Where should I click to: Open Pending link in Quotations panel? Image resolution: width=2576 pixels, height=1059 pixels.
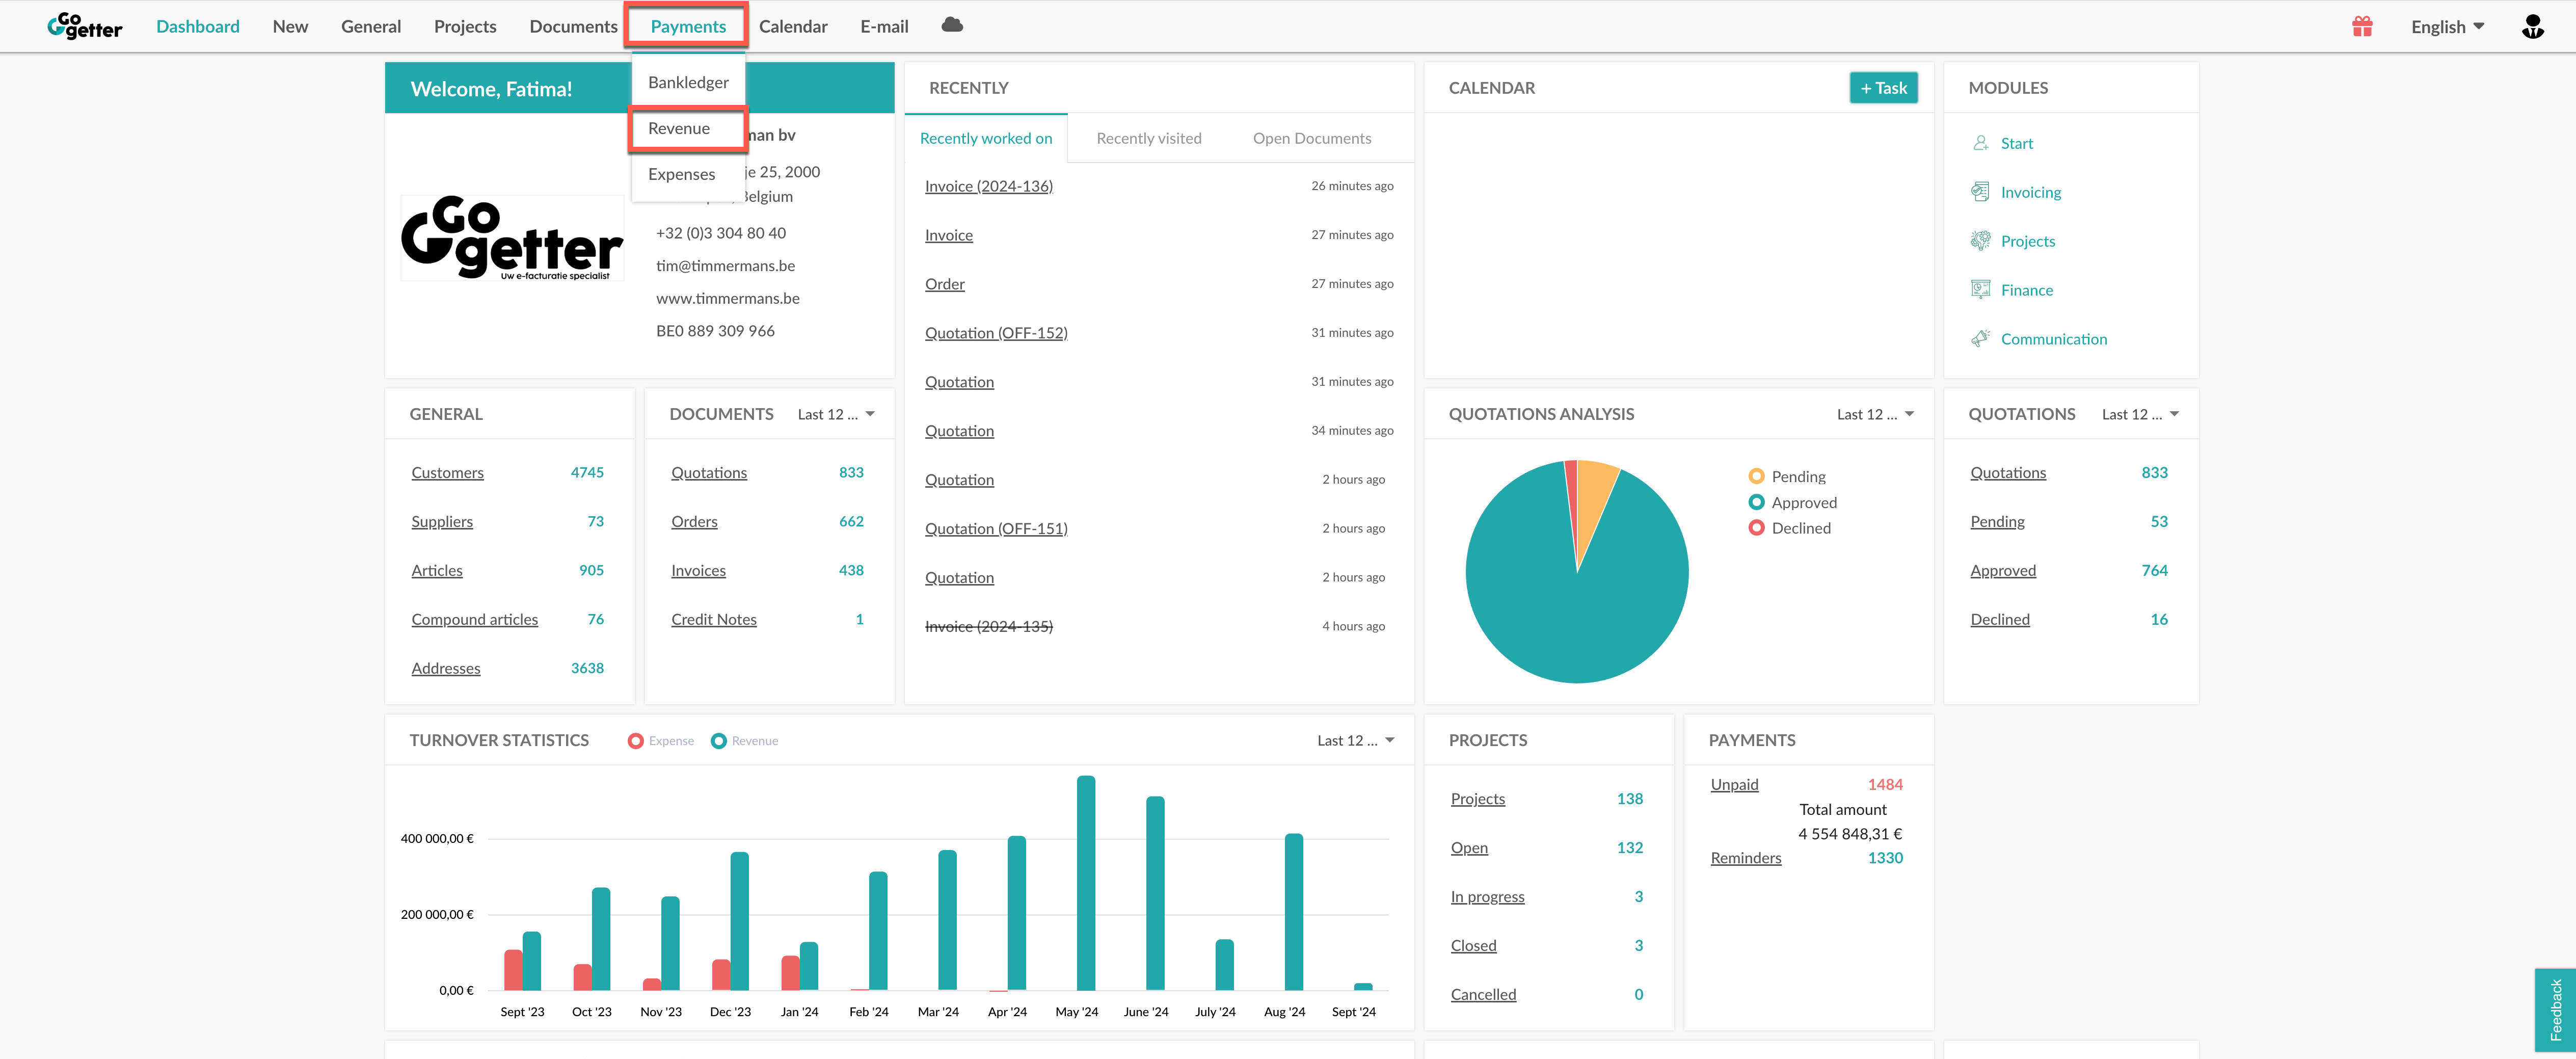click(x=1997, y=522)
